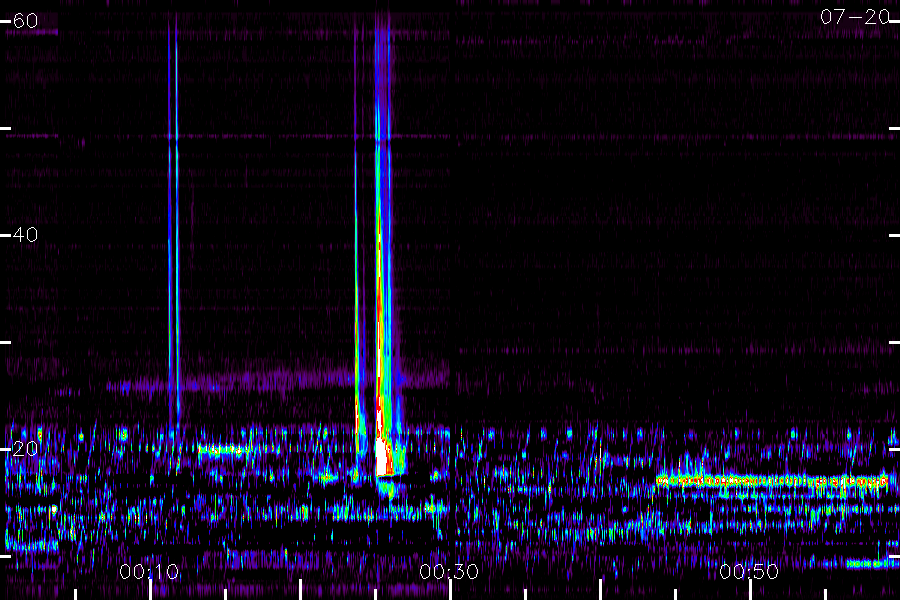Select the 00:30 time axis label
The image size is (900, 600).
click(x=449, y=572)
